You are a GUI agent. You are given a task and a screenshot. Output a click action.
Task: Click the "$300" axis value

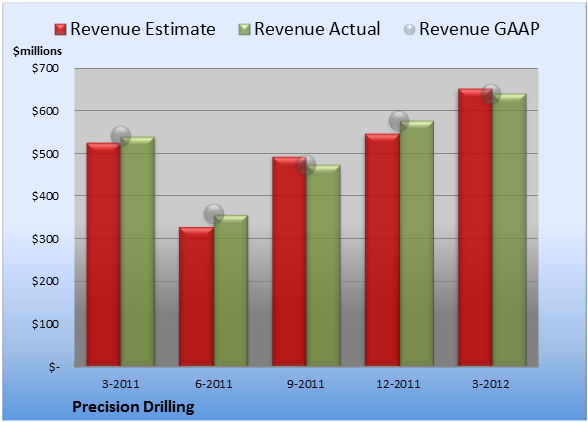[45, 239]
